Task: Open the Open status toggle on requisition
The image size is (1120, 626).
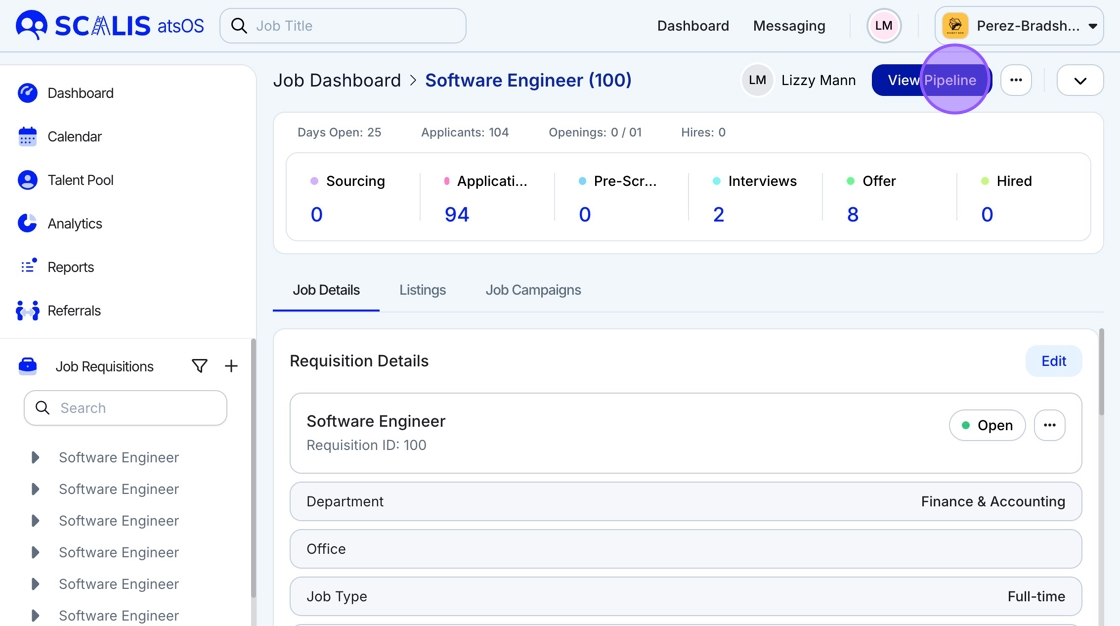Action: coord(987,425)
